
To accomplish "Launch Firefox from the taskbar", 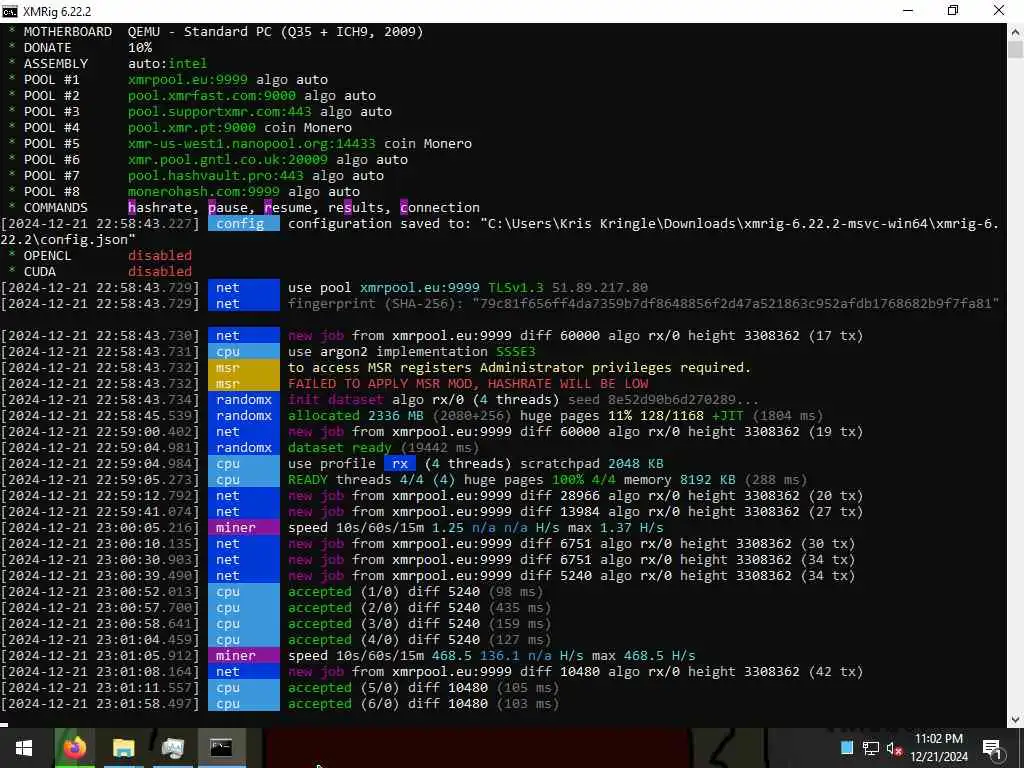I will click(x=74, y=748).
